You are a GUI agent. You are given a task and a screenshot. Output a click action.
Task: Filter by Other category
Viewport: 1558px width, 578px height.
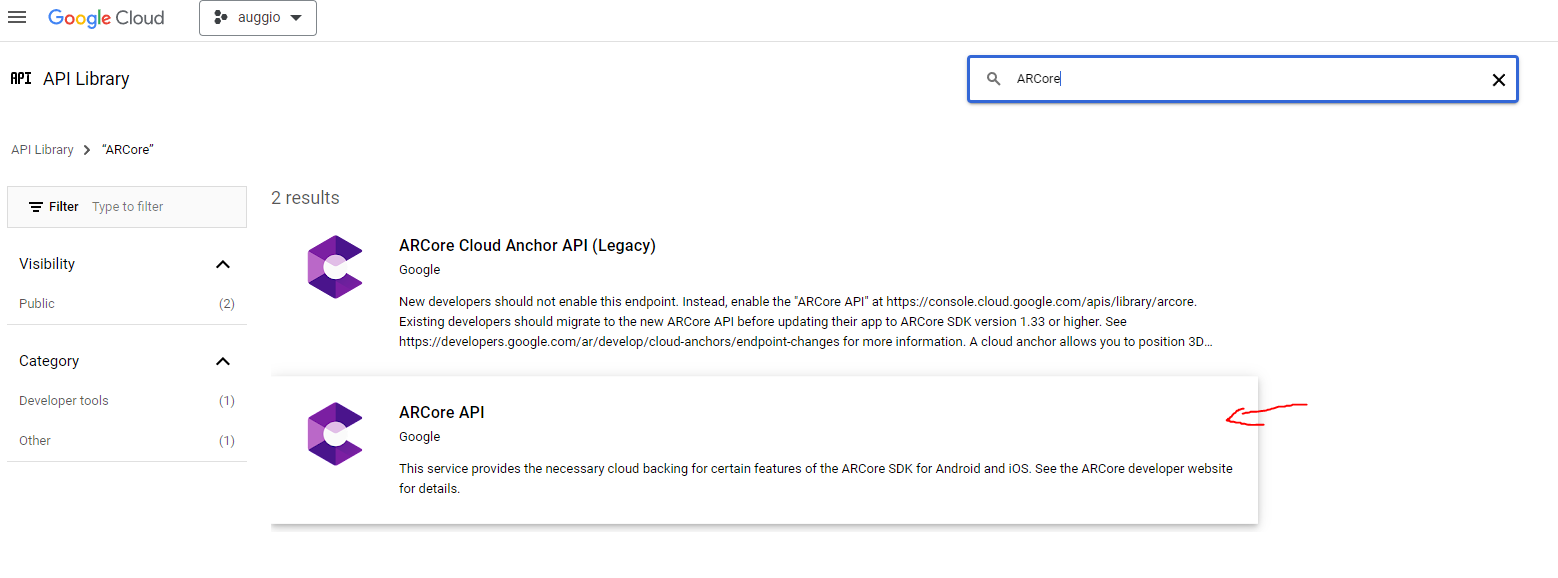(x=35, y=440)
